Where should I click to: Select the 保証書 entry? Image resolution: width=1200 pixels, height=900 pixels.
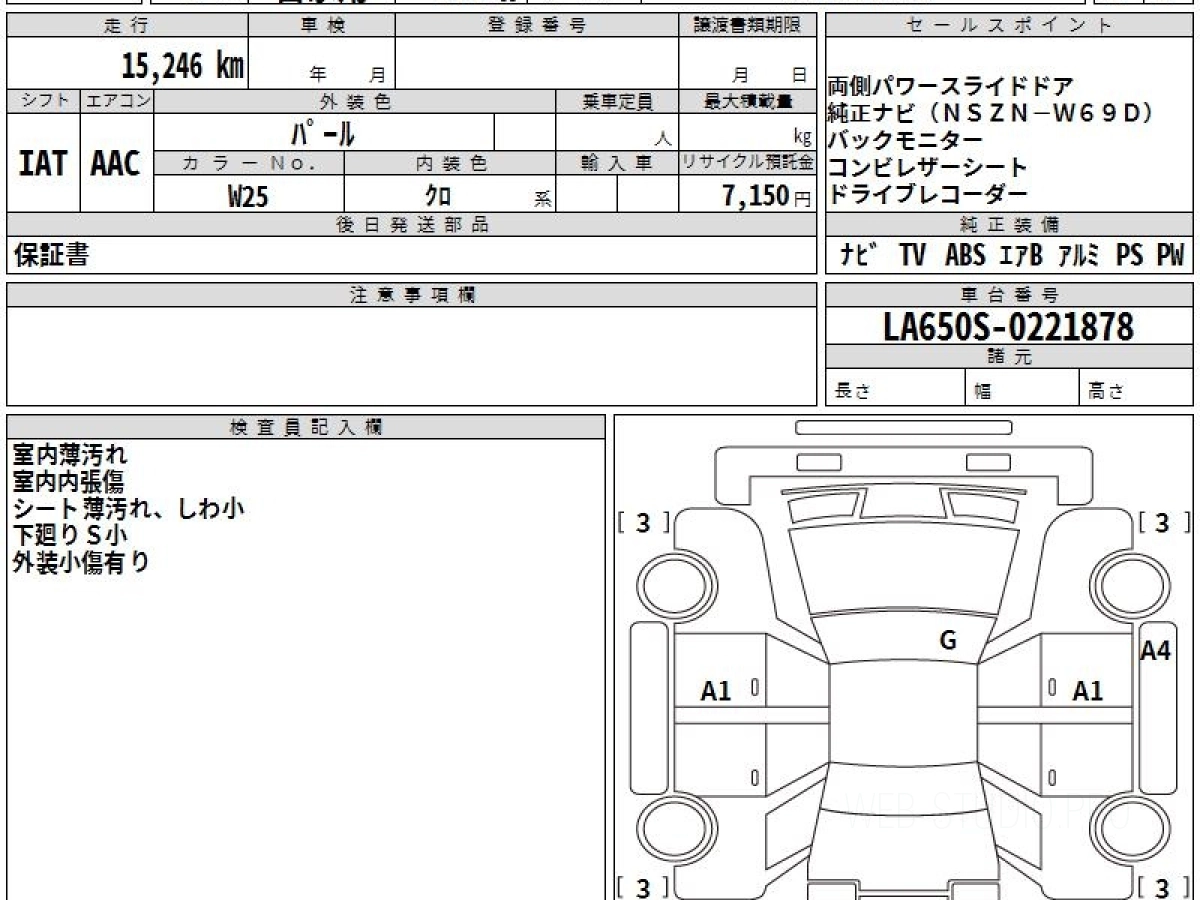pyautogui.click(x=51, y=256)
